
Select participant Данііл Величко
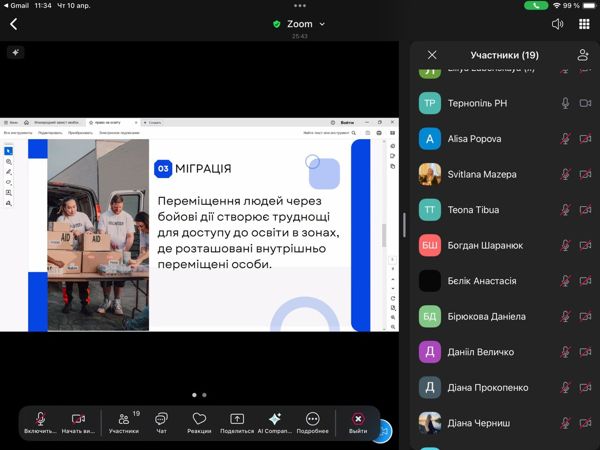[x=504, y=352]
